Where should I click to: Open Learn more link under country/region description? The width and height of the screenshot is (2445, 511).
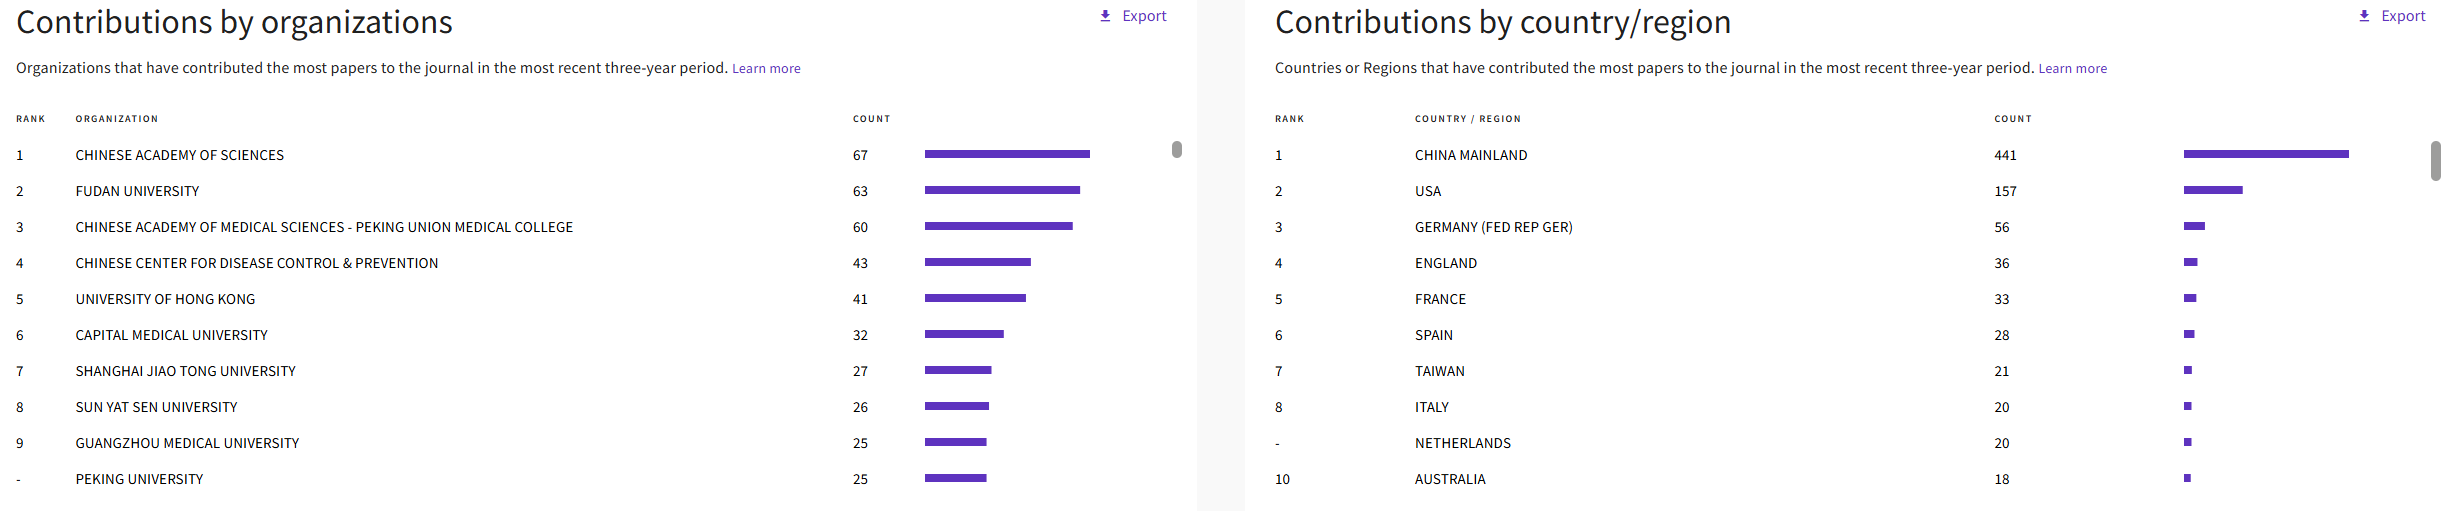tap(2072, 69)
